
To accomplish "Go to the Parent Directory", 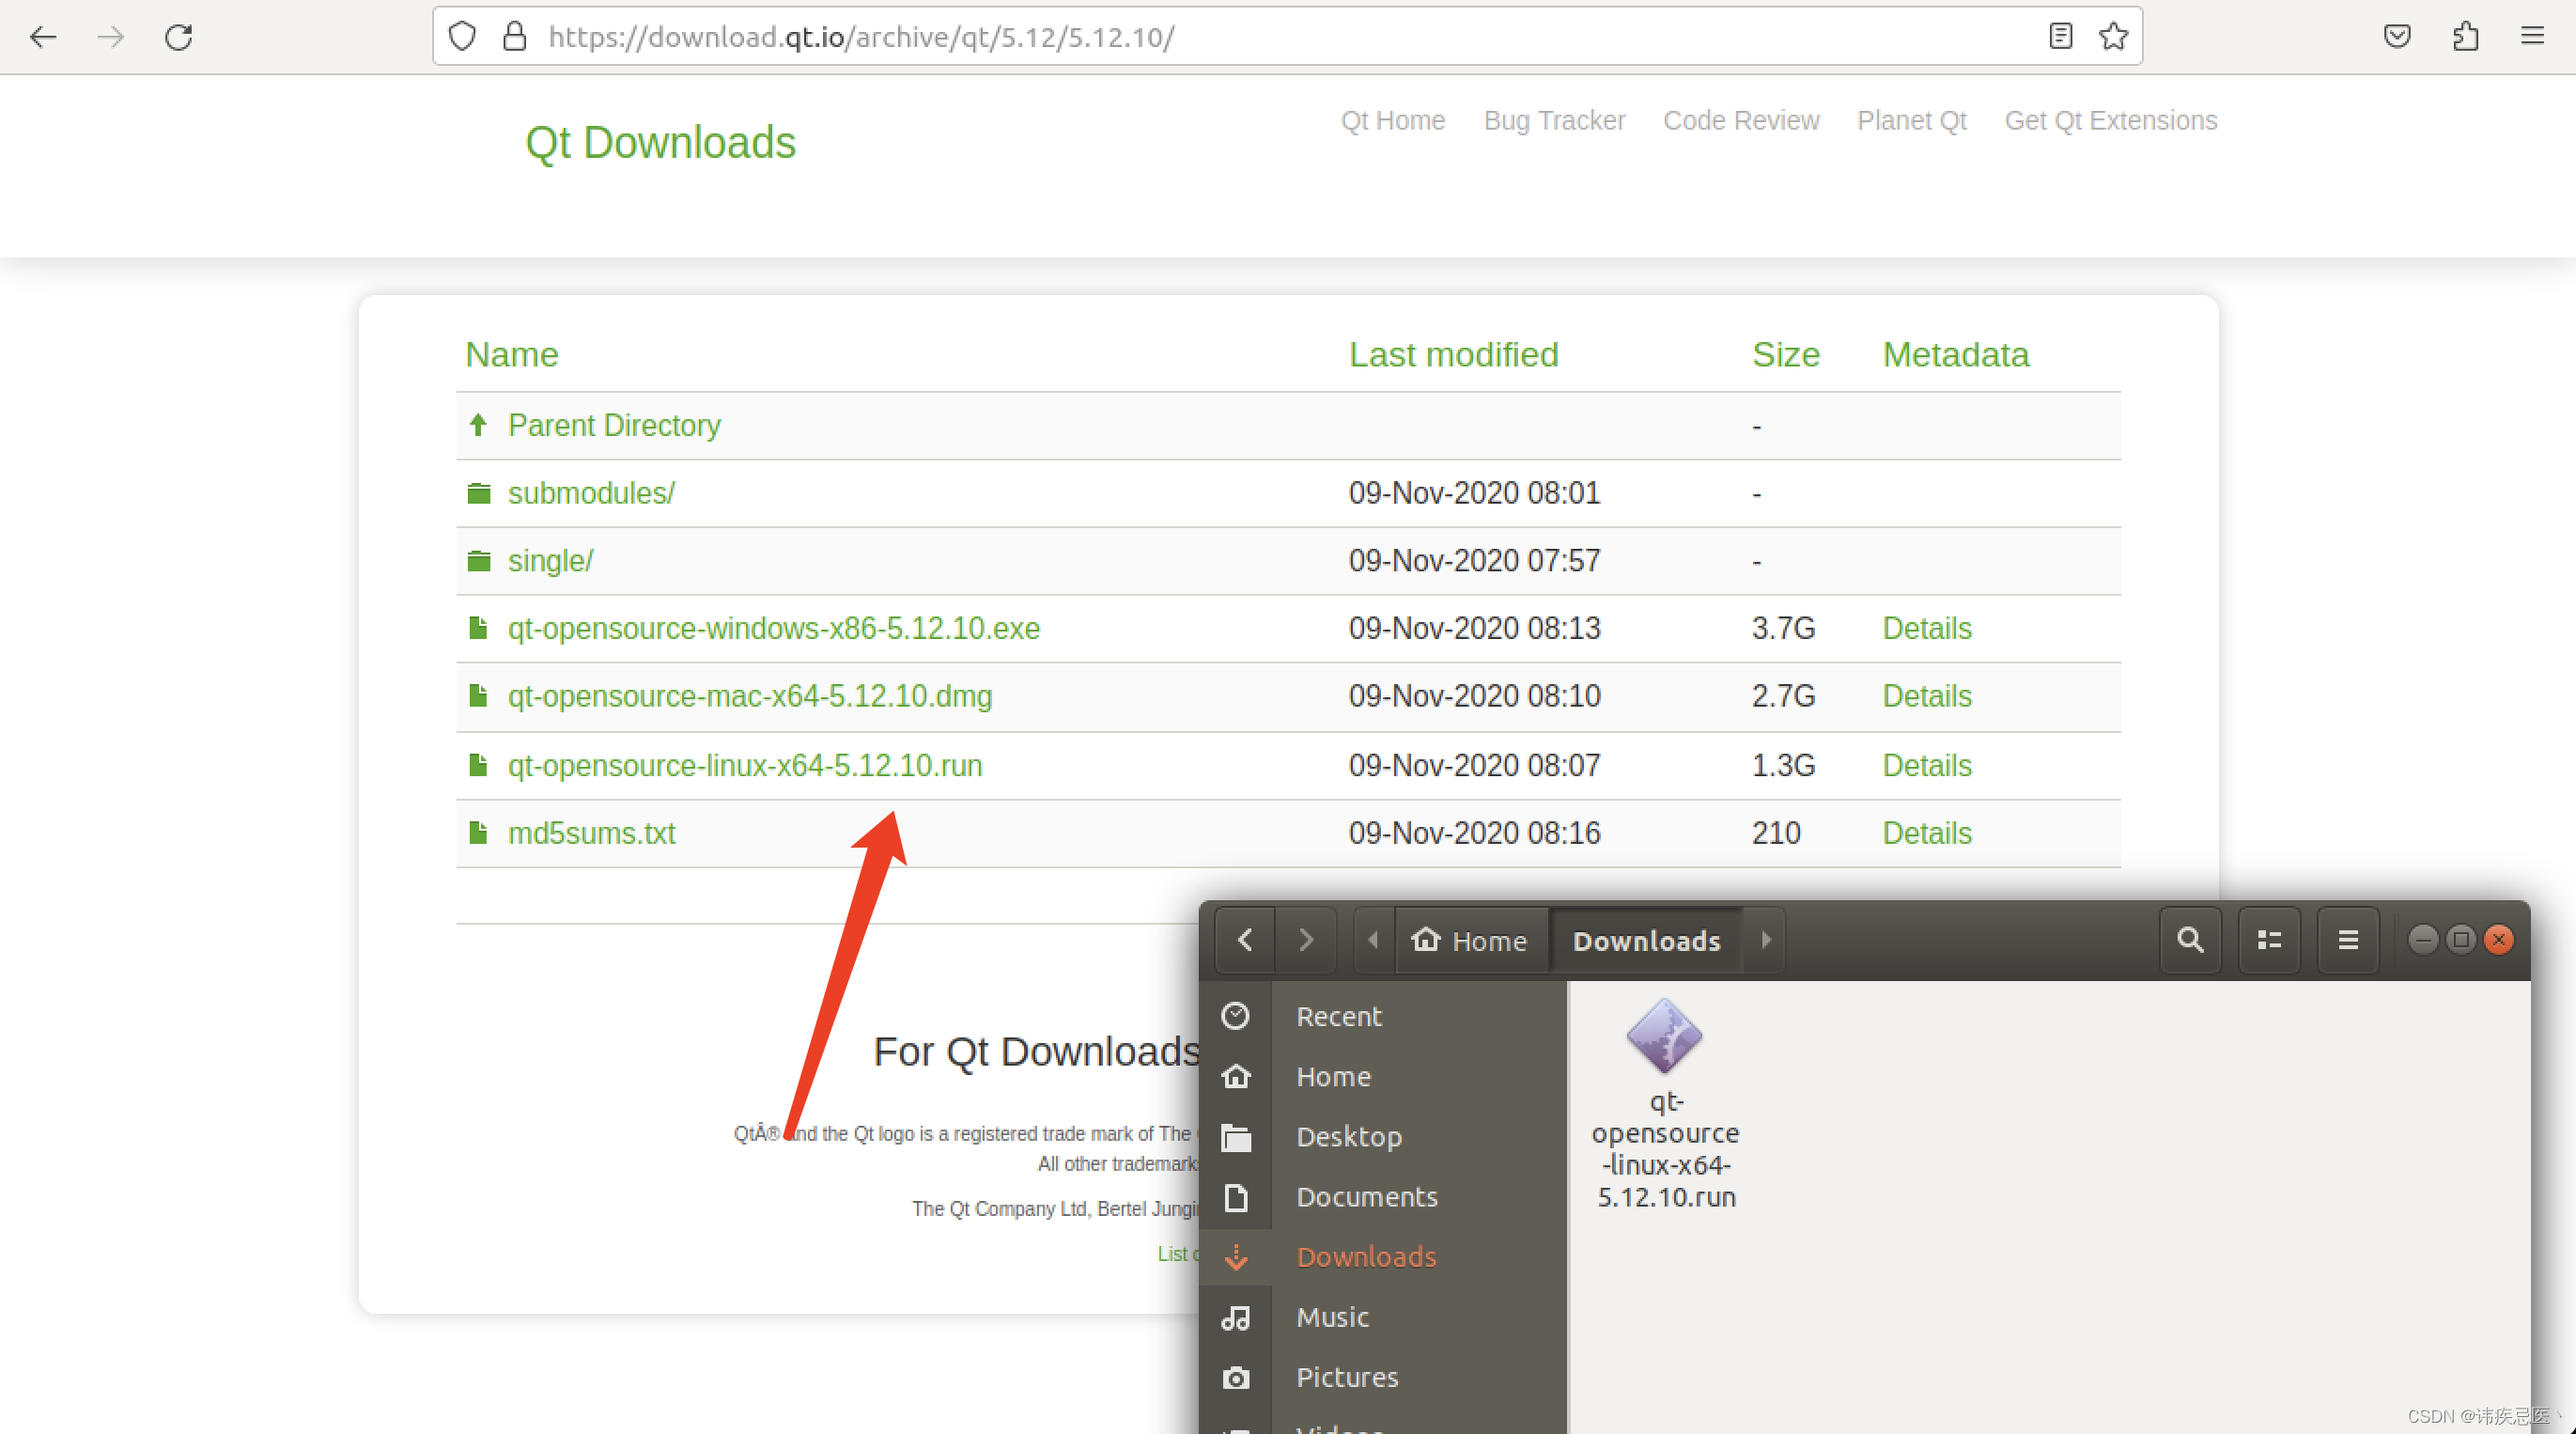I will [x=613, y=425].
